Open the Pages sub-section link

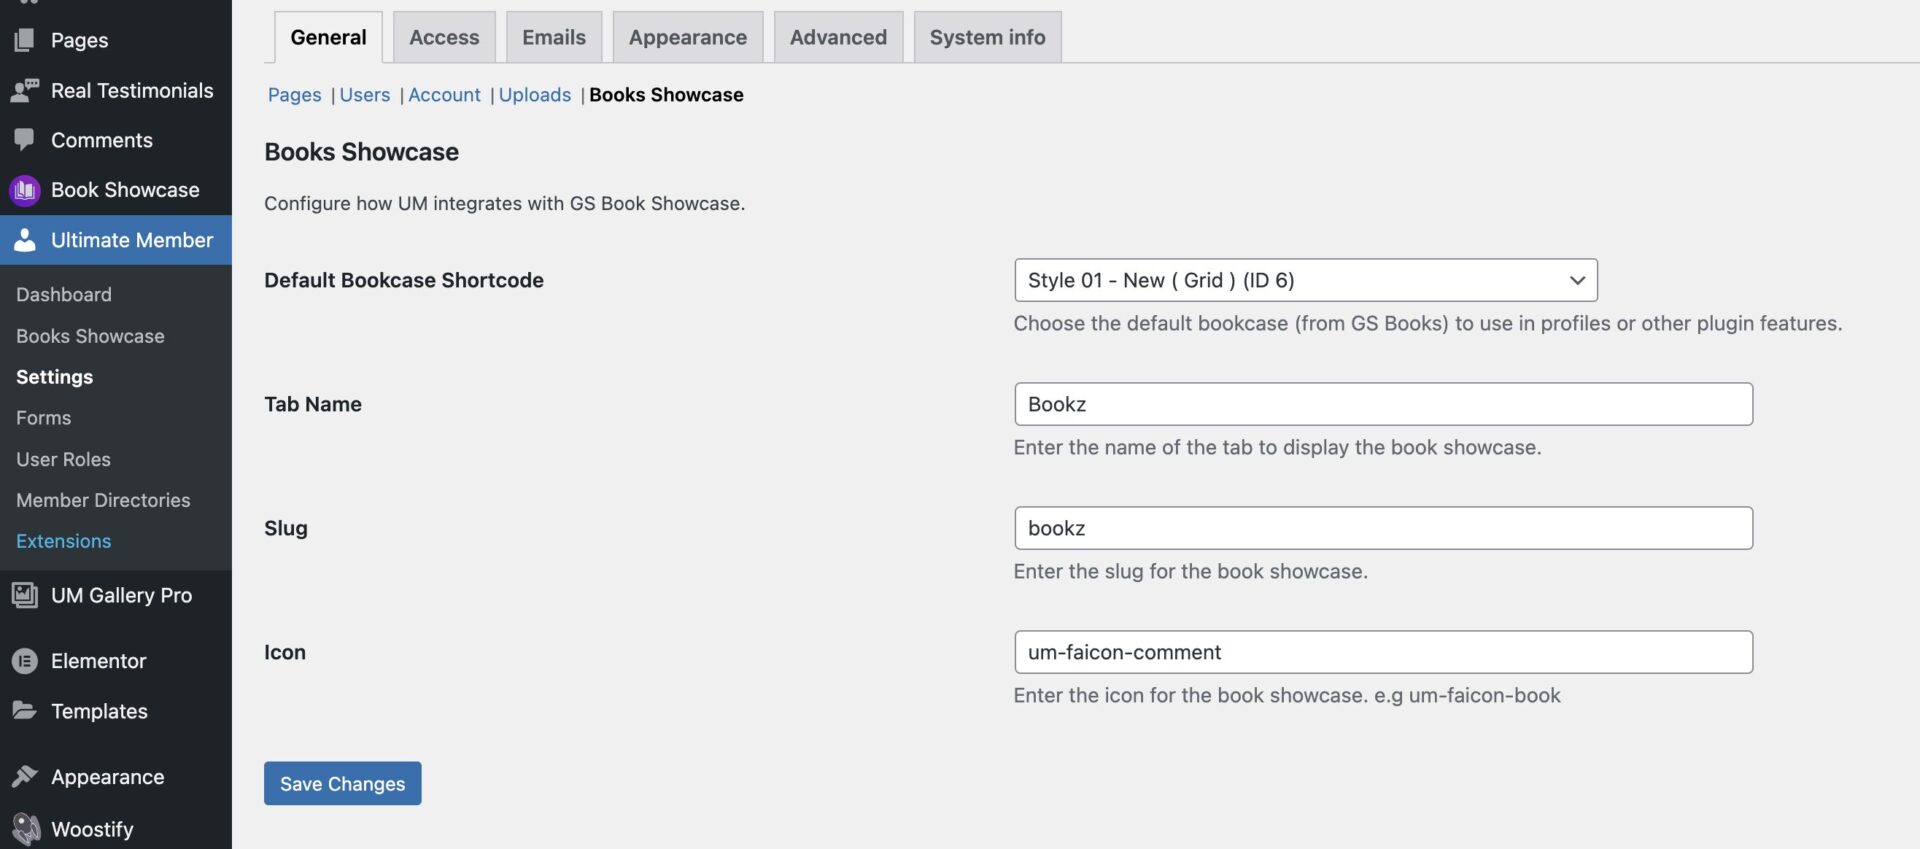[x=294, y=95]
